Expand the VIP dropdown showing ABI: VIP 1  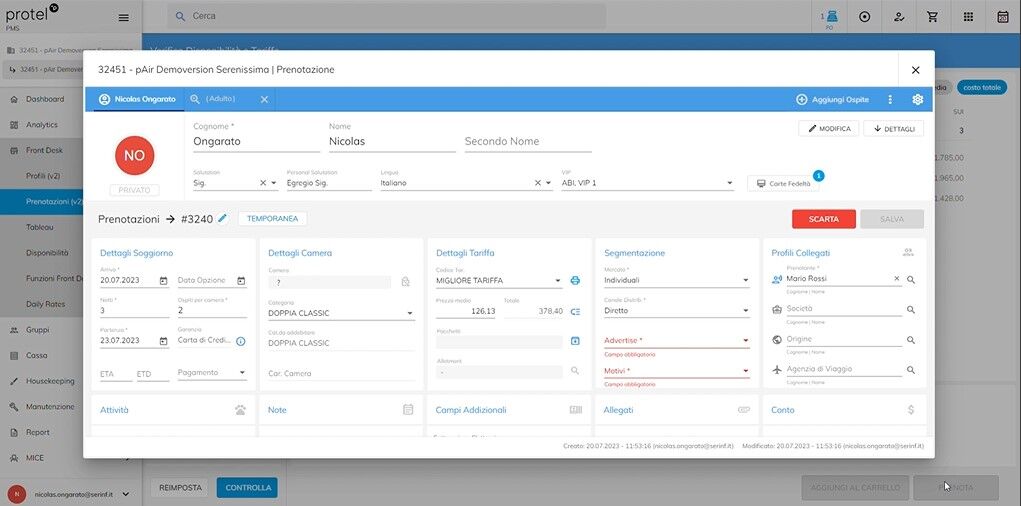point(729,183)
